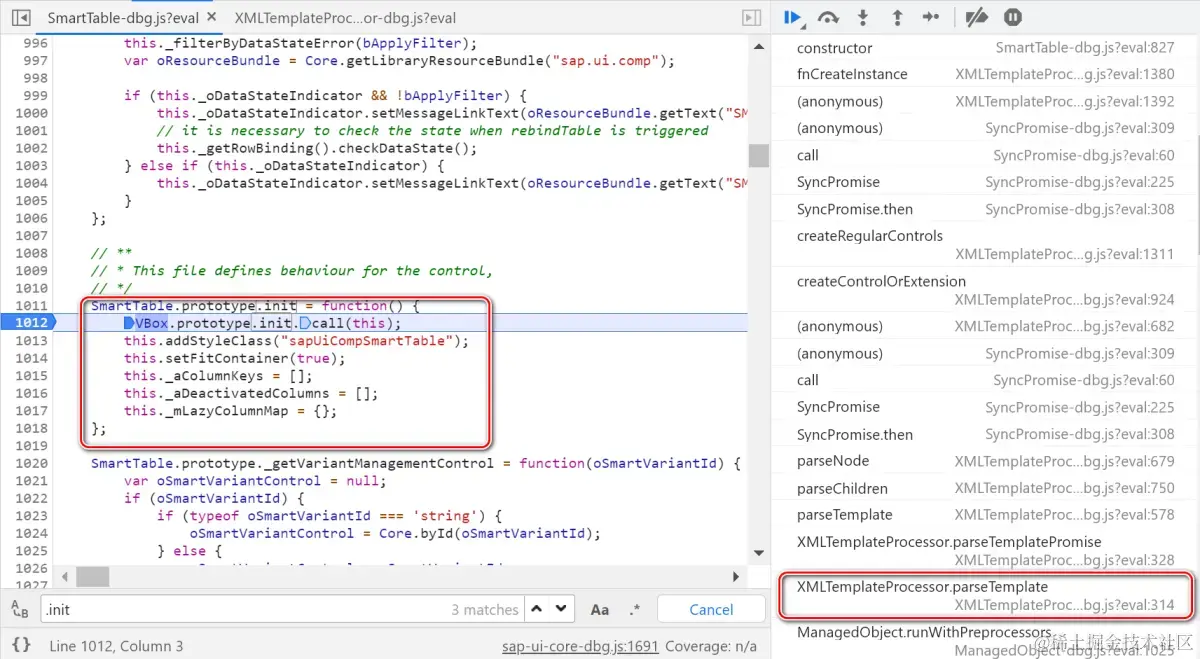
Task: Toggle Match Case (Aa) option
Action: 600,609
